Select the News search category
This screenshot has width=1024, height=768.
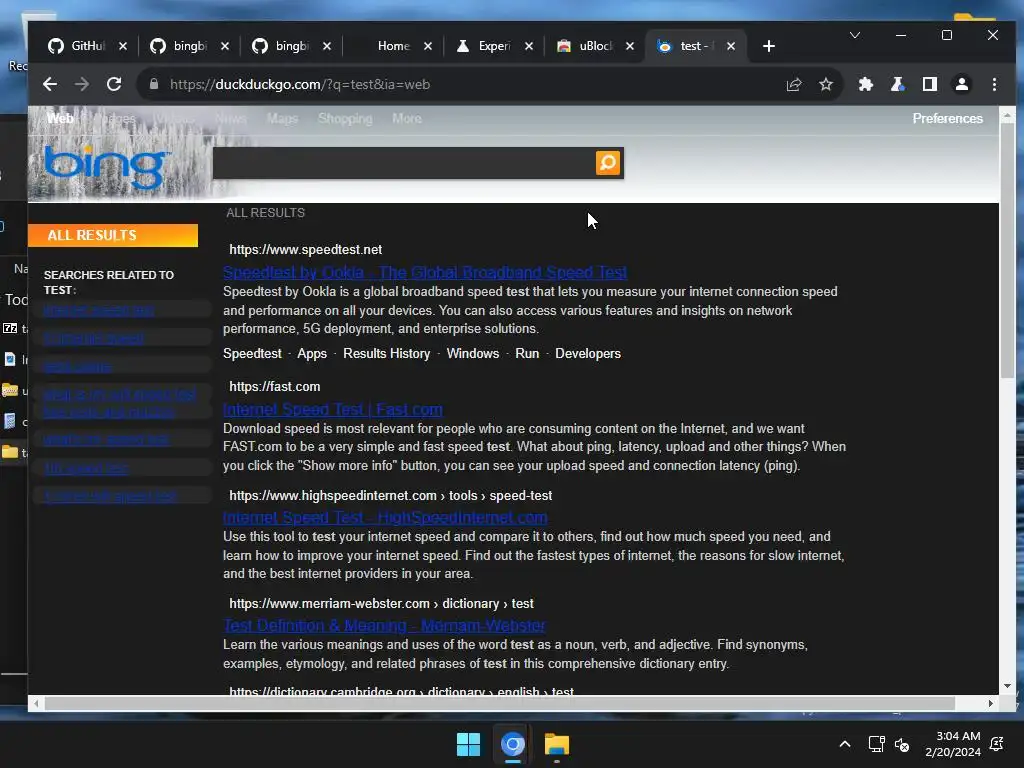click(231, 118)
